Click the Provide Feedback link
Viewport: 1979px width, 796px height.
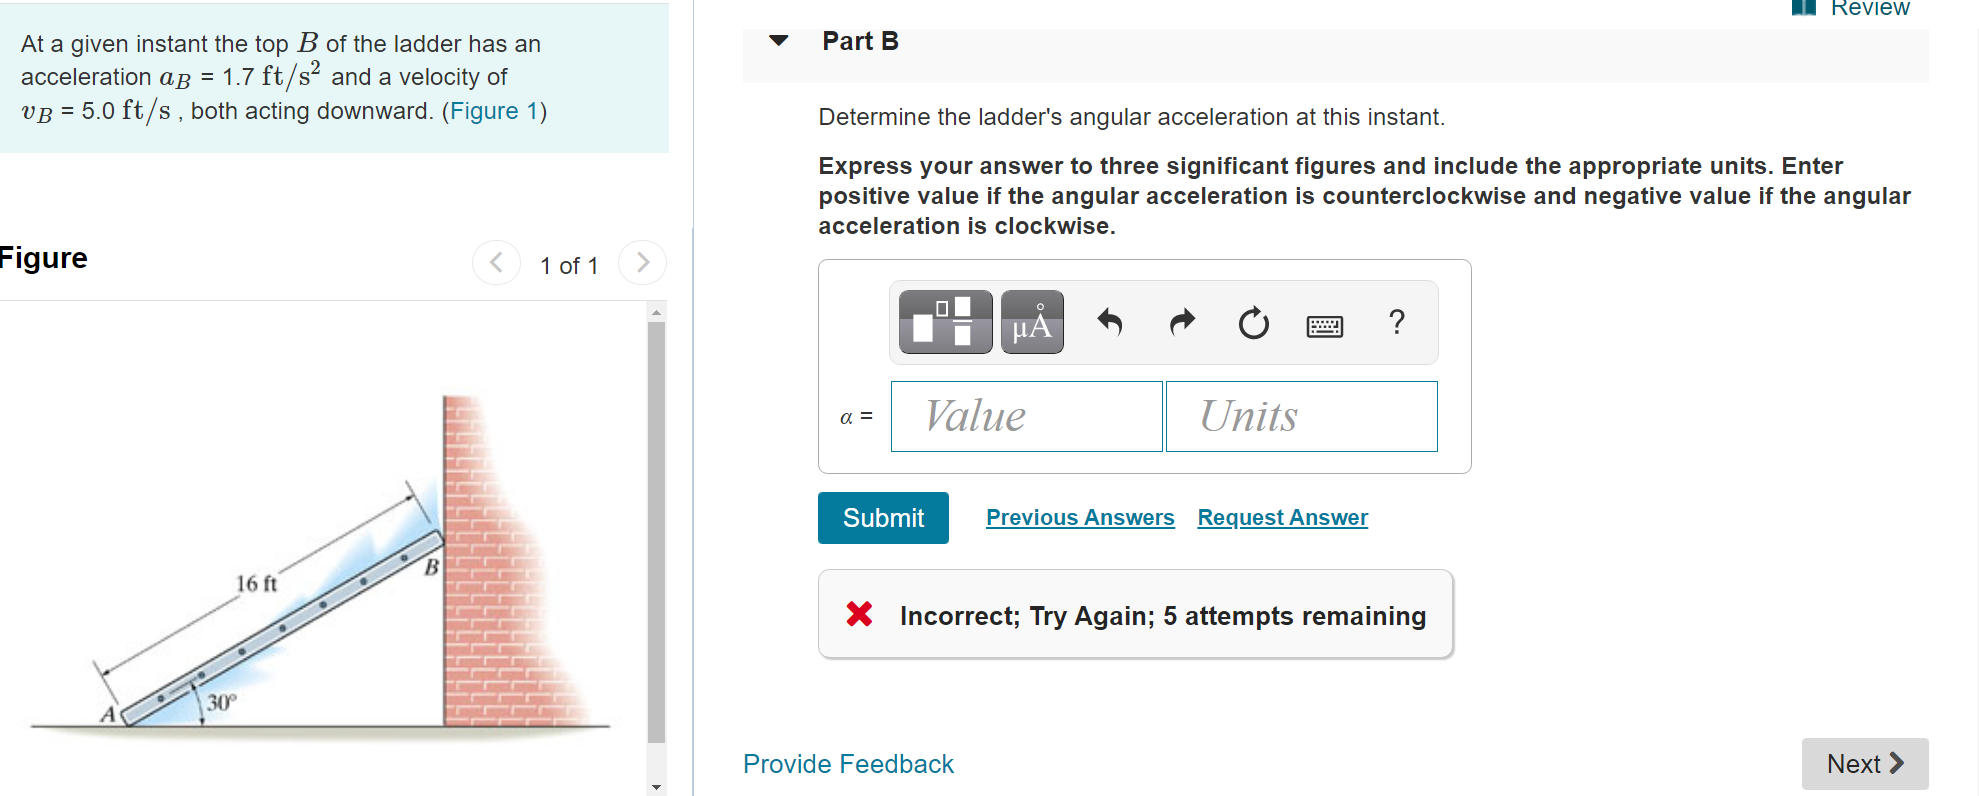(847, 763)
